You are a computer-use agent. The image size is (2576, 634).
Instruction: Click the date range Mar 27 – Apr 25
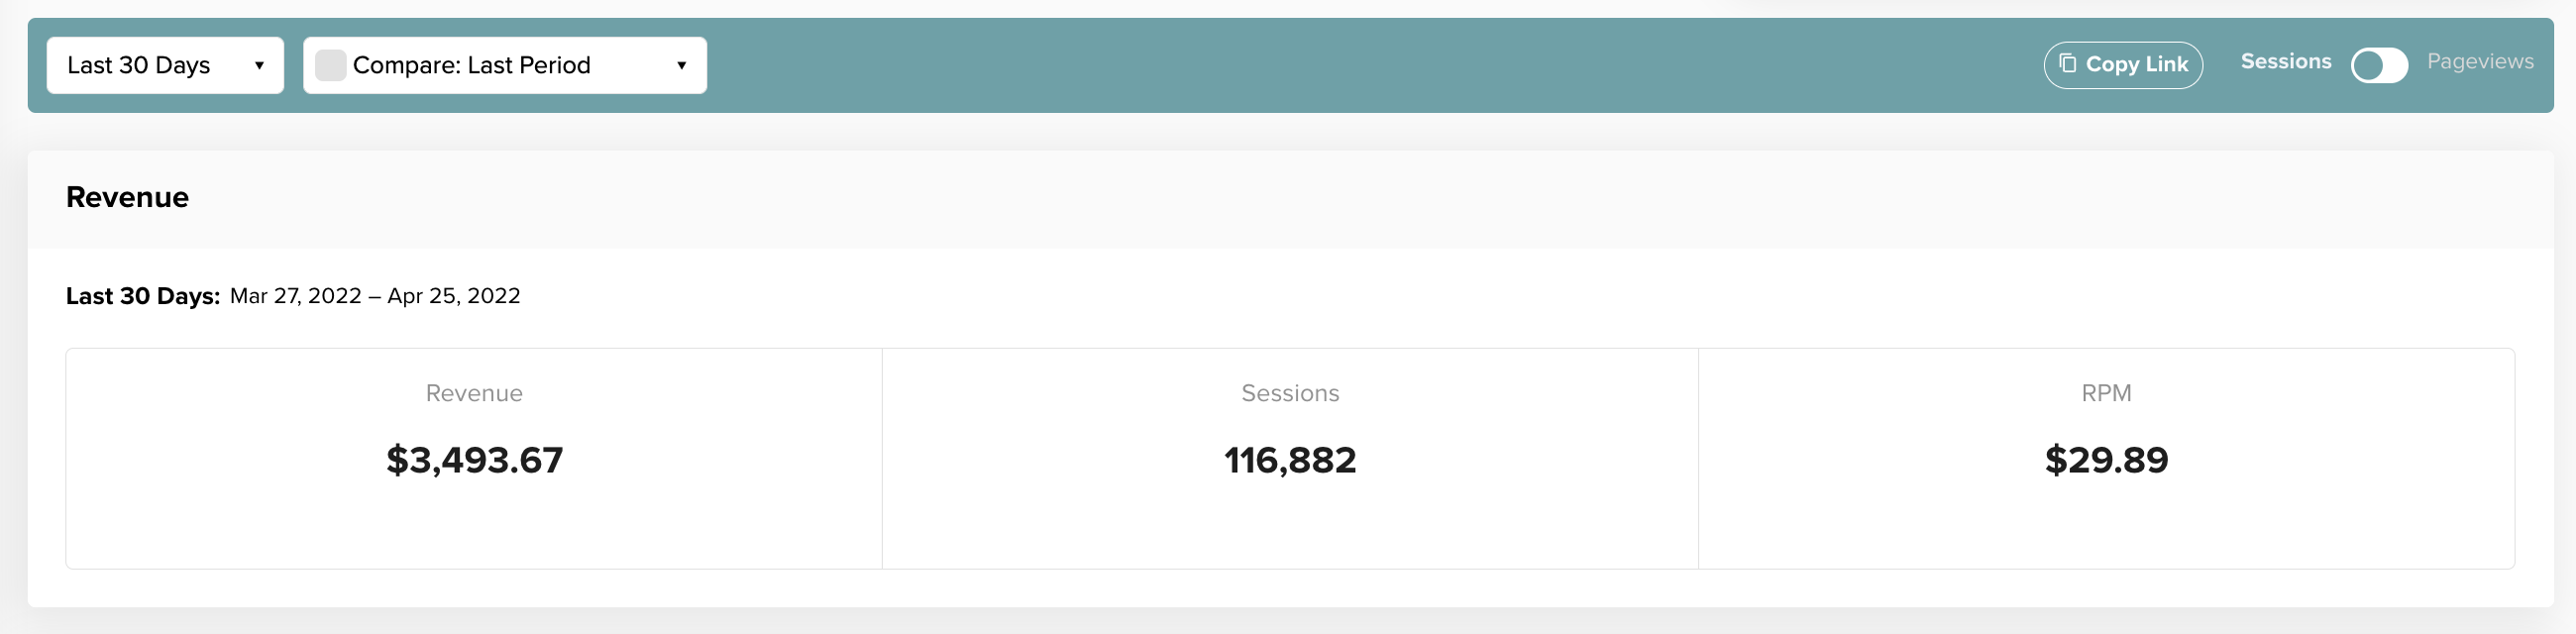coord(375,296)
